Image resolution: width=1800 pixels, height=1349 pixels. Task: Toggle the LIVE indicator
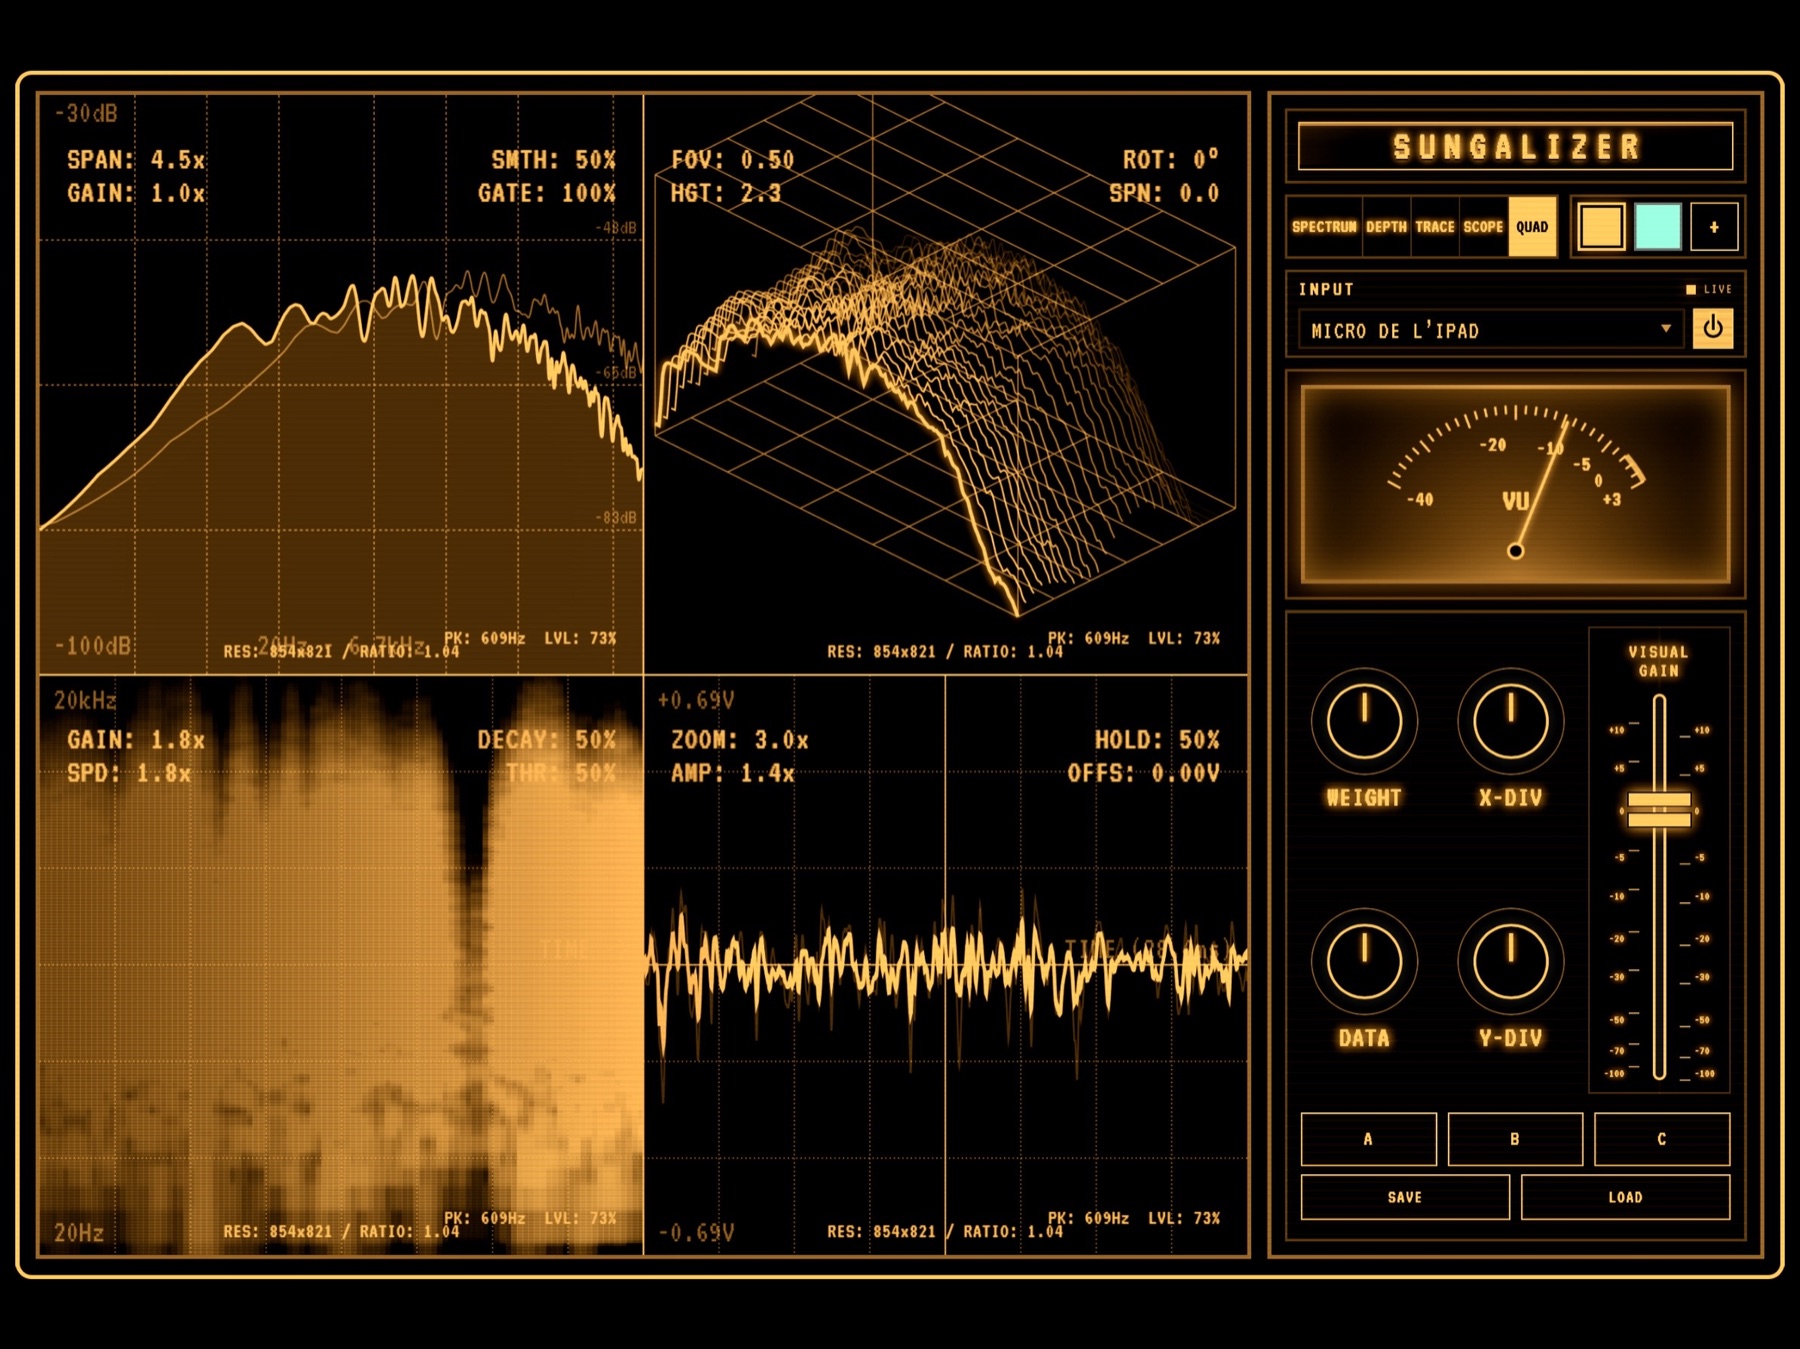[x=1708, y=289]
